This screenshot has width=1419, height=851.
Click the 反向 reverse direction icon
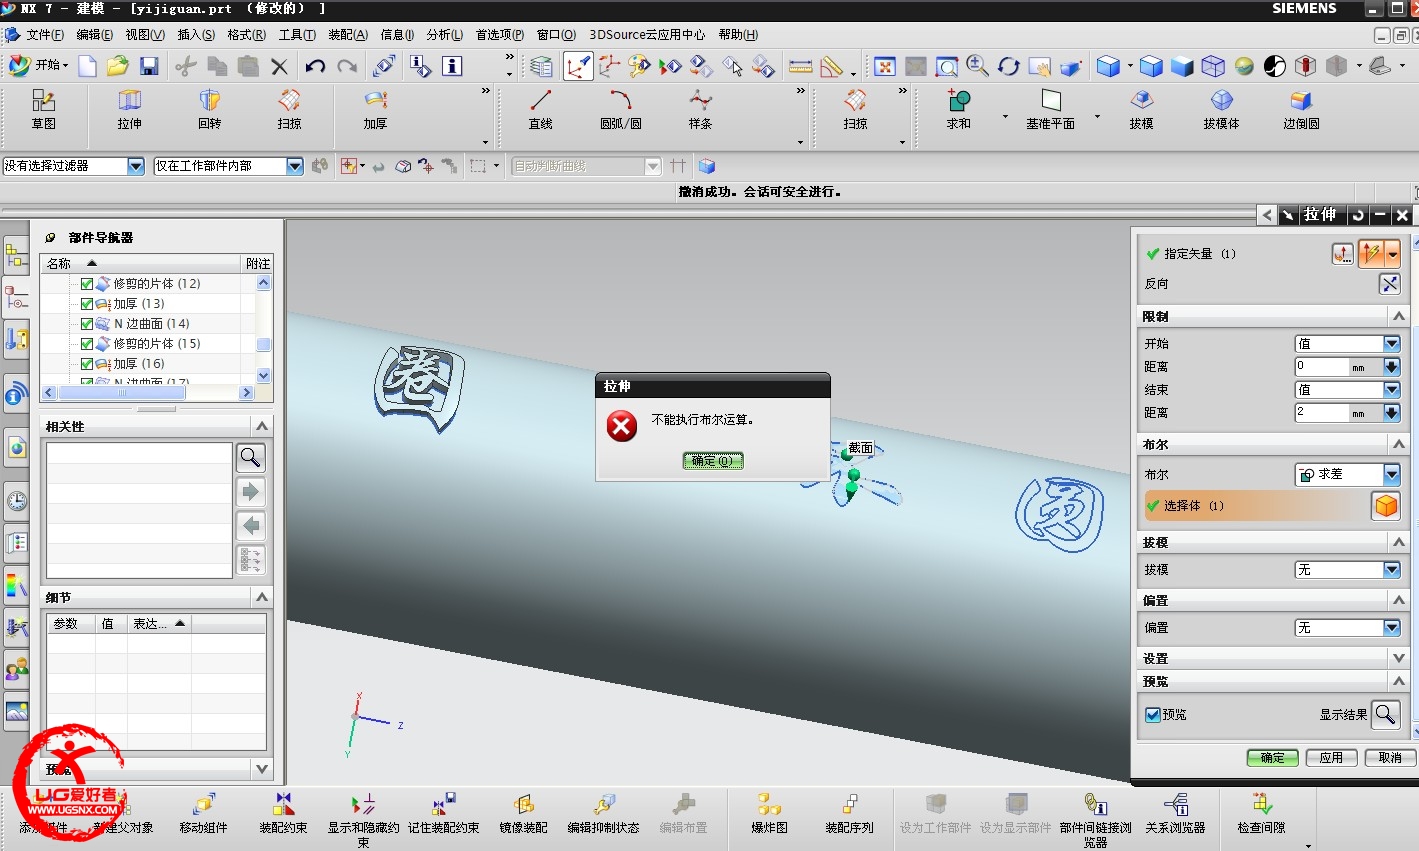[1389, 284]
